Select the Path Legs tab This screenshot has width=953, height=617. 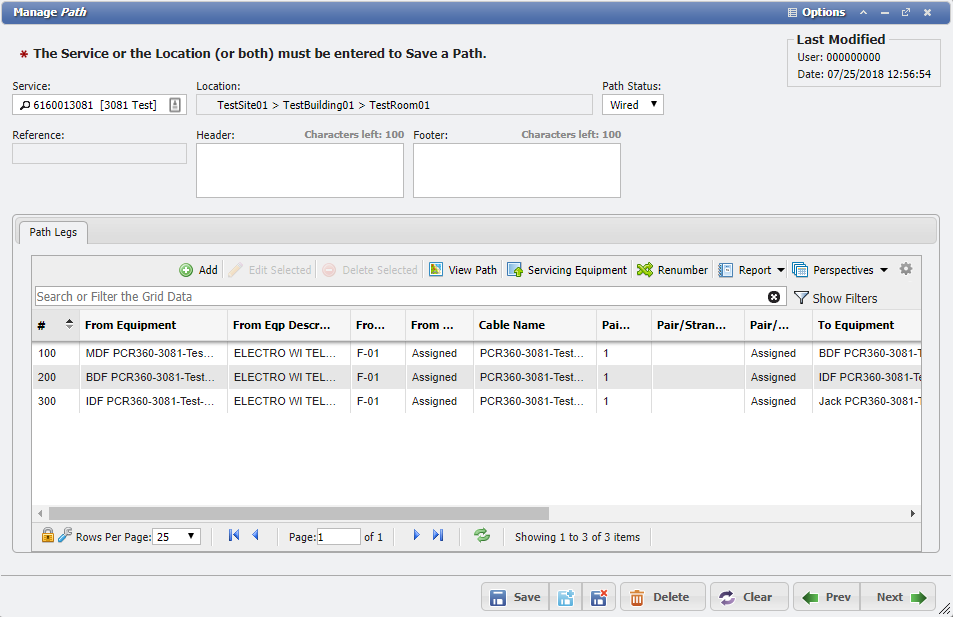(x=53, y=232)
